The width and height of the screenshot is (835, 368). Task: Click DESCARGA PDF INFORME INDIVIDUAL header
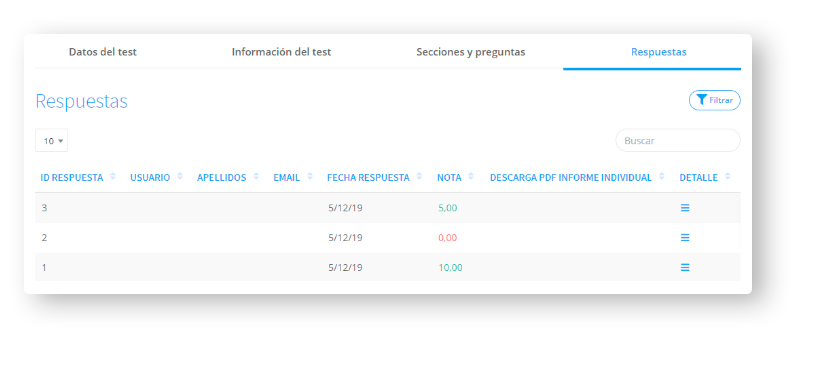[571, 178]
